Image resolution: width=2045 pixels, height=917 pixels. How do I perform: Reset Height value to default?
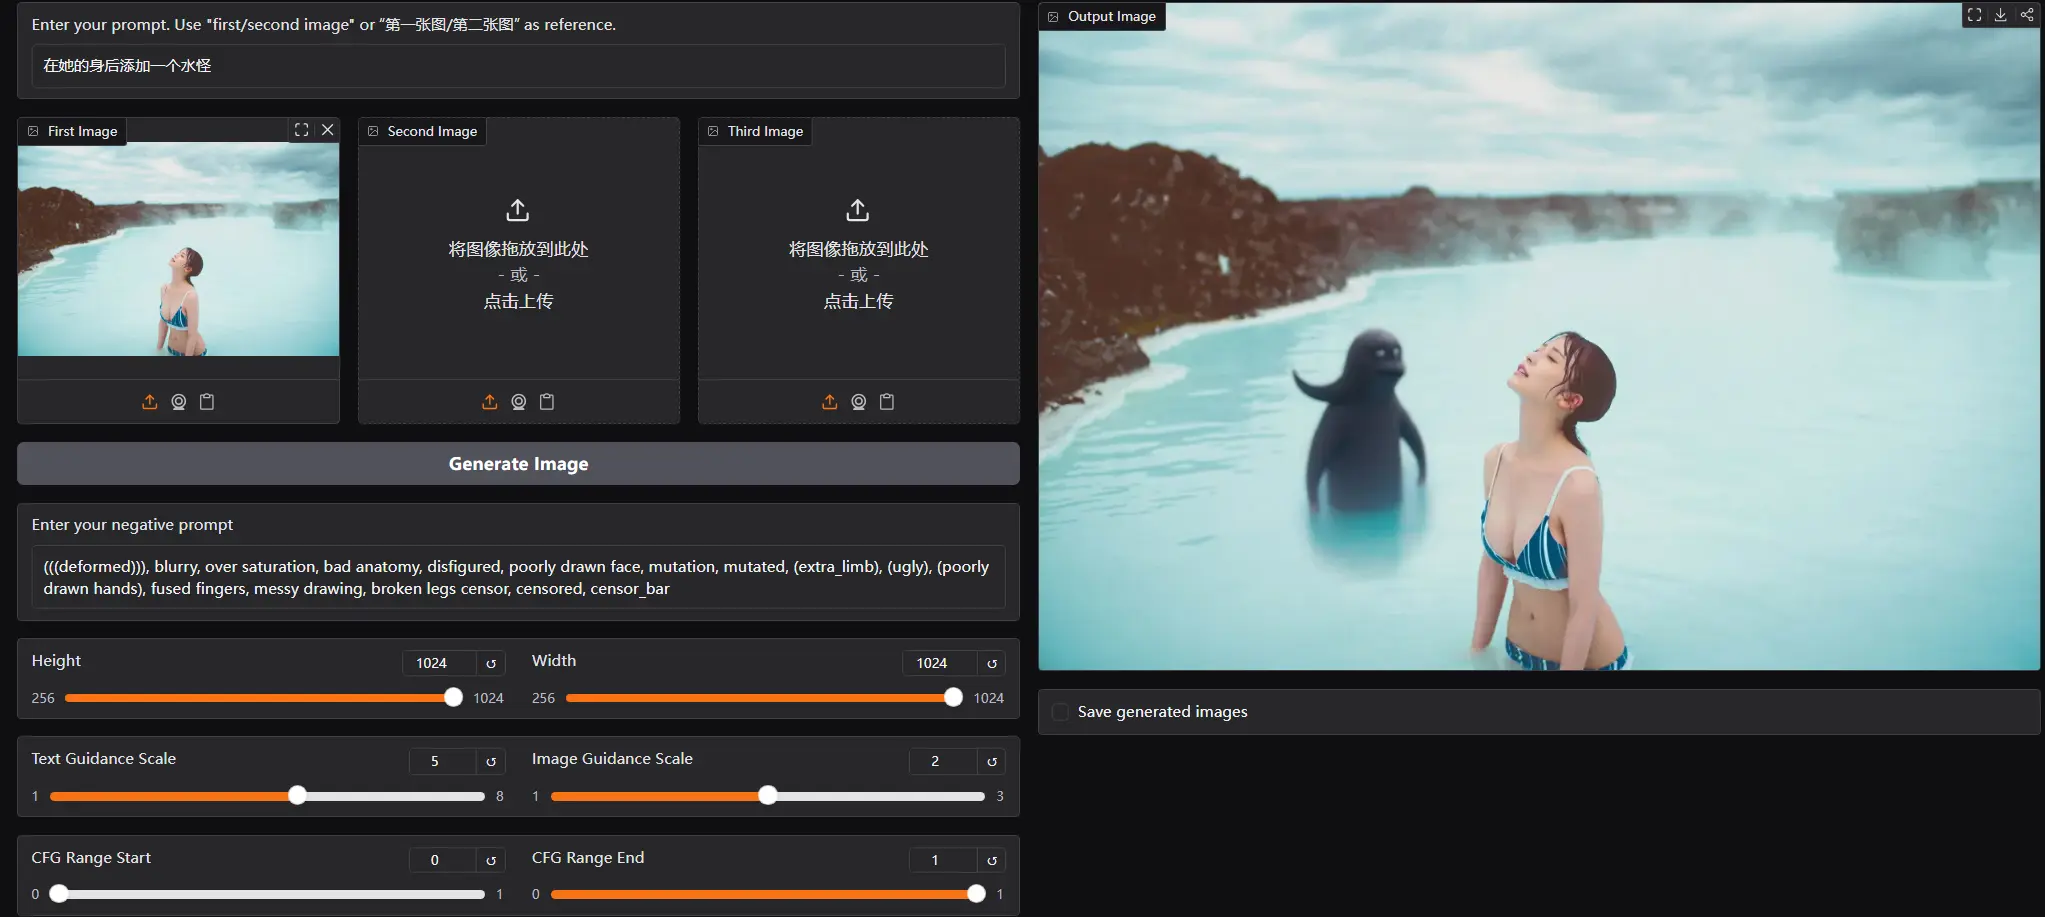[491, 663]
